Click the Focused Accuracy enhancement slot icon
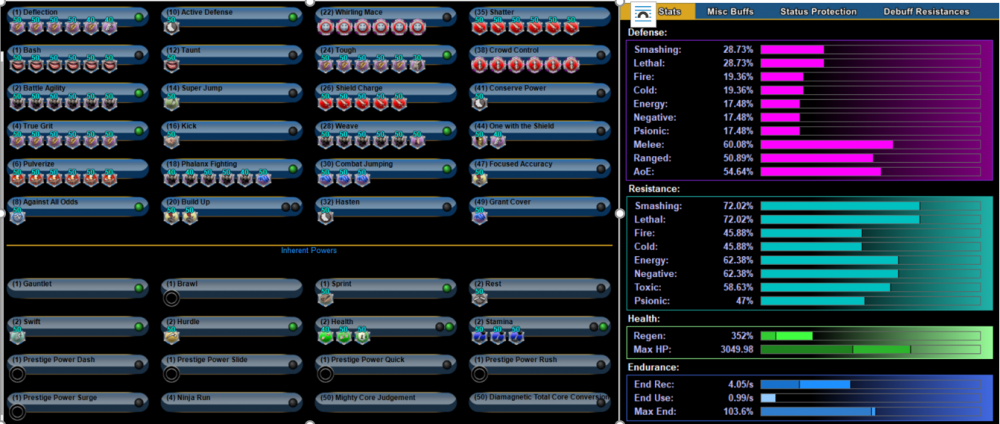The width and height of the screenshot is (1000, 424). [x=480, y=179]
